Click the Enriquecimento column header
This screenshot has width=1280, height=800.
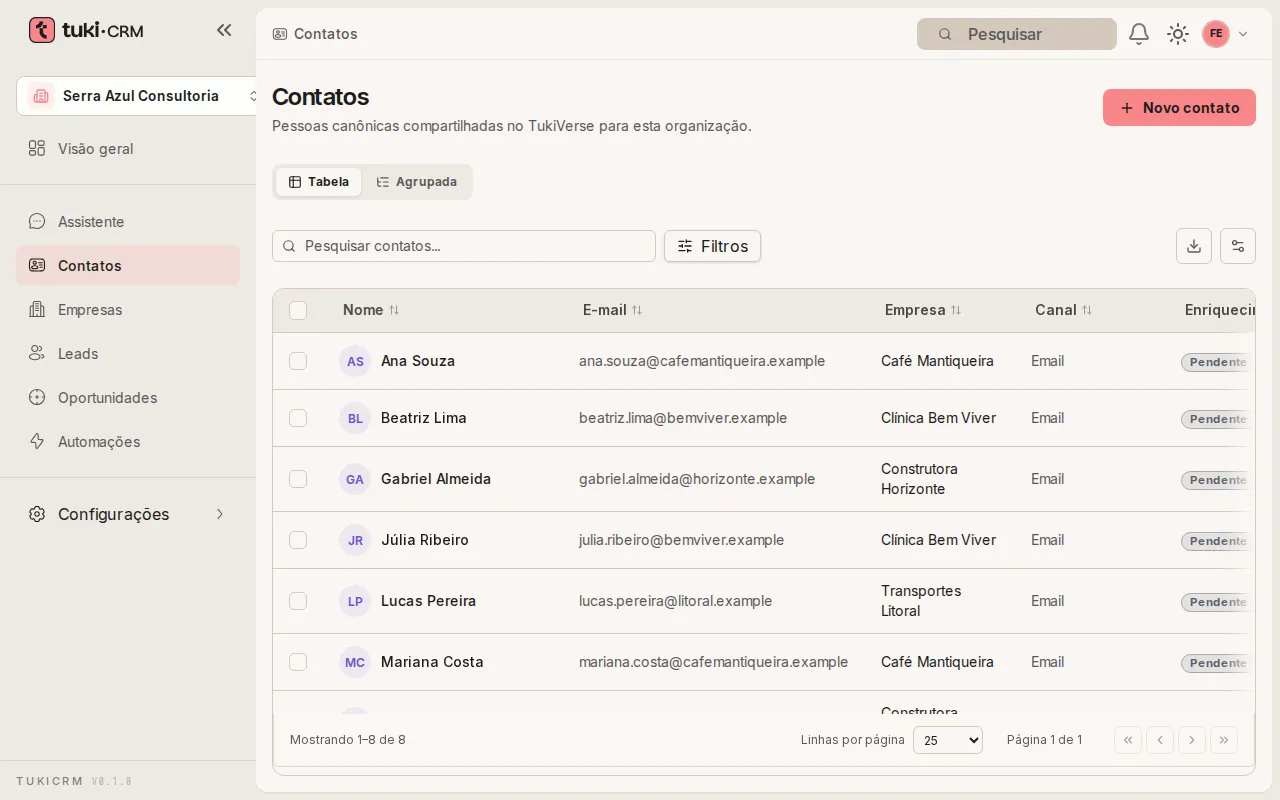pos(1219,310)
